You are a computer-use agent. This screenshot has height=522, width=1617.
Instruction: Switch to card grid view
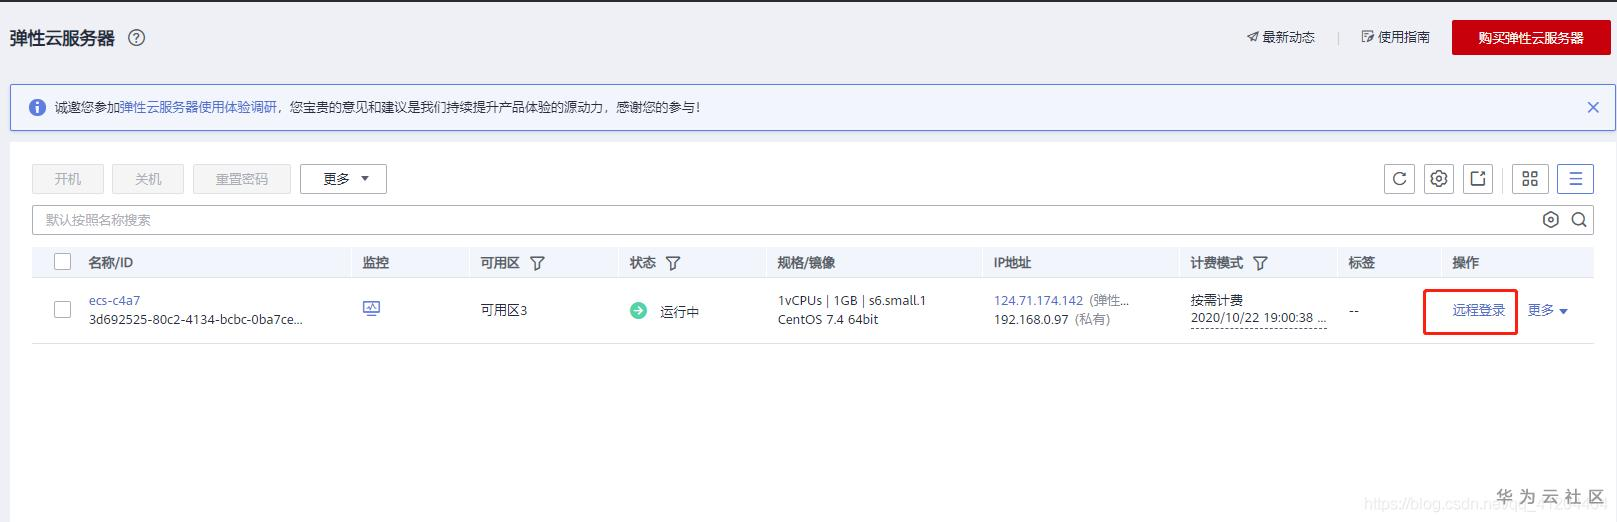coord(1530,179)
